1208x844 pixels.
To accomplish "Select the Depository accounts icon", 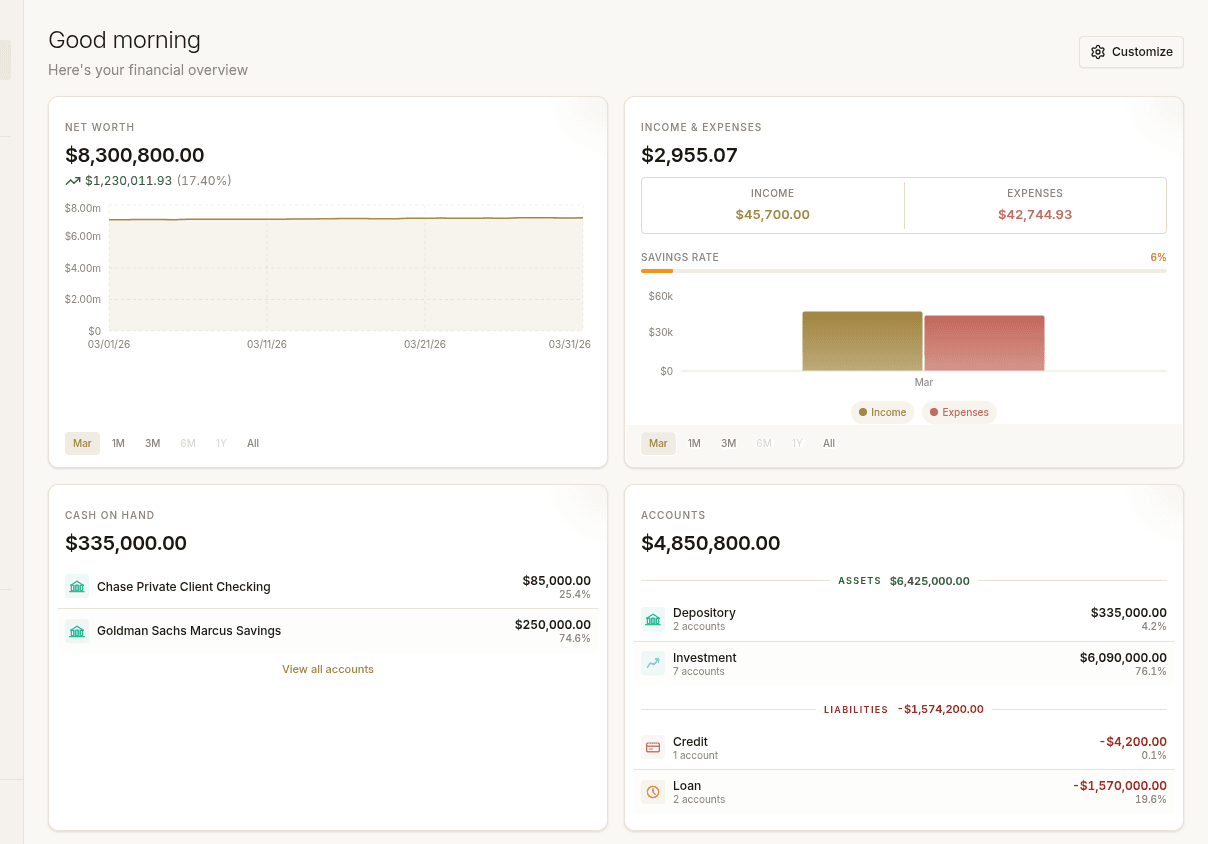I will click(653, 618).
